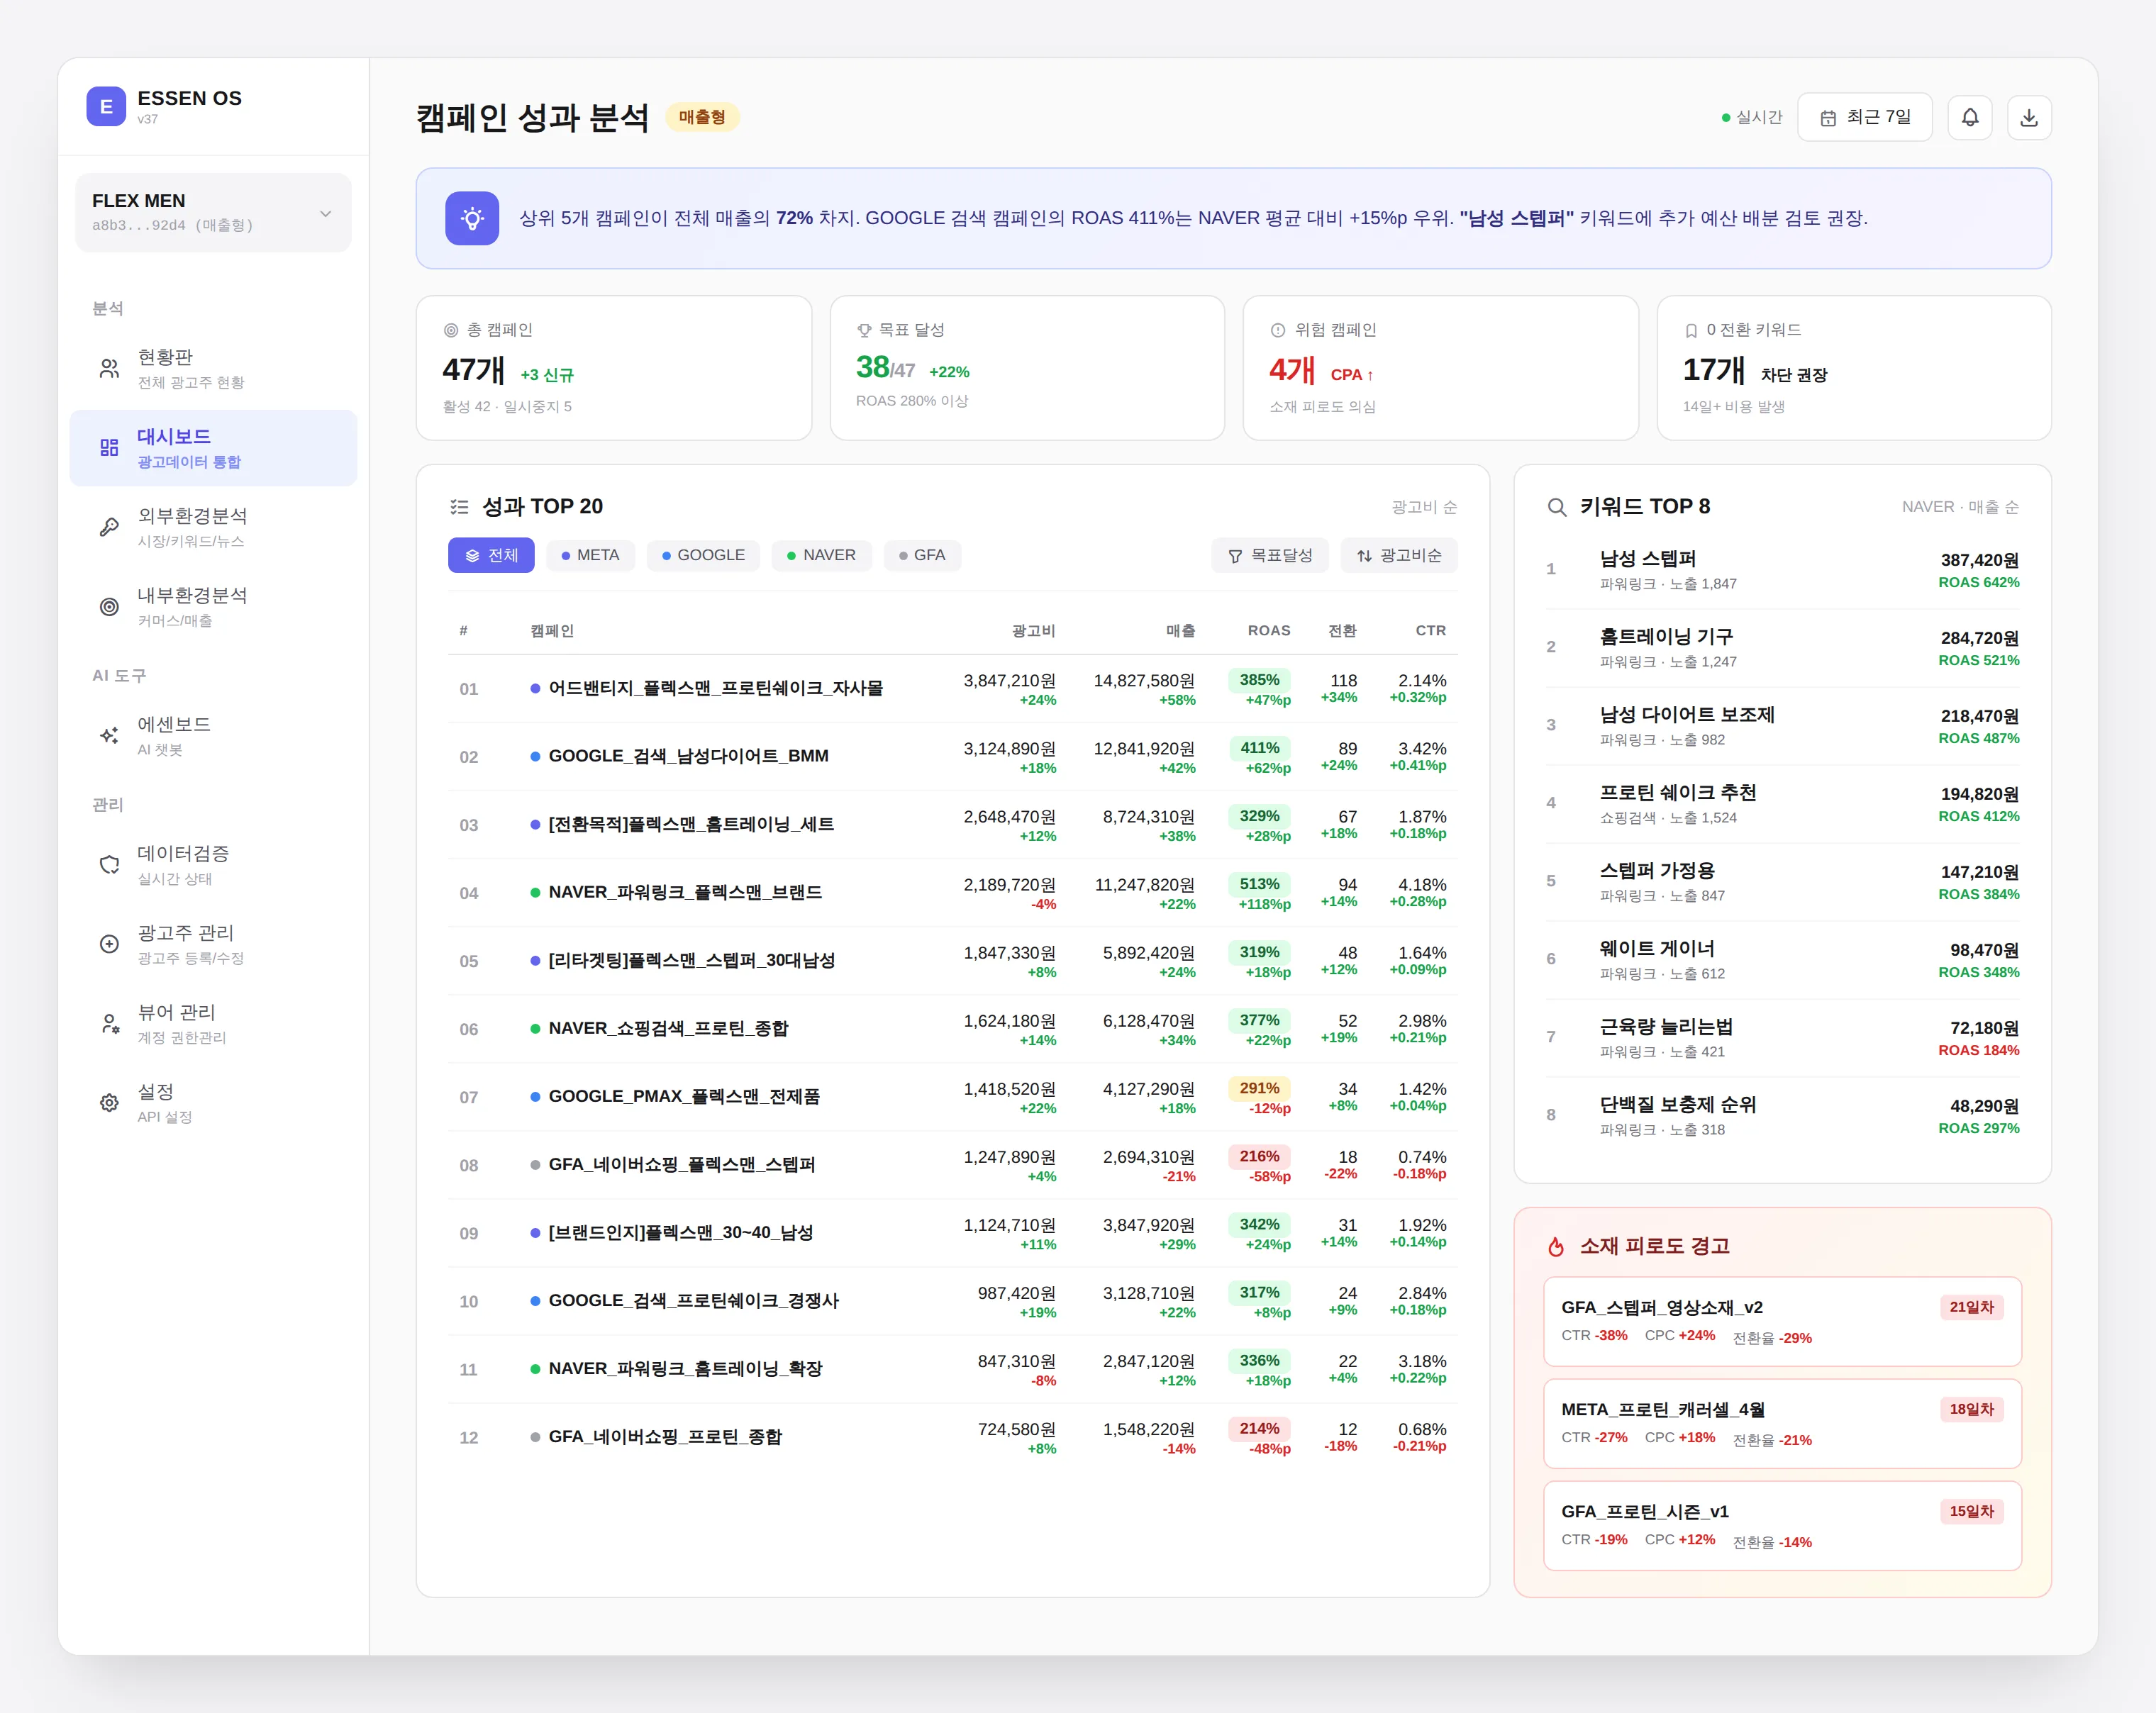The image size is (2156, 1713).
Task: Click the 위험 캠페인 alert icon
Action: coord(1277,330)
